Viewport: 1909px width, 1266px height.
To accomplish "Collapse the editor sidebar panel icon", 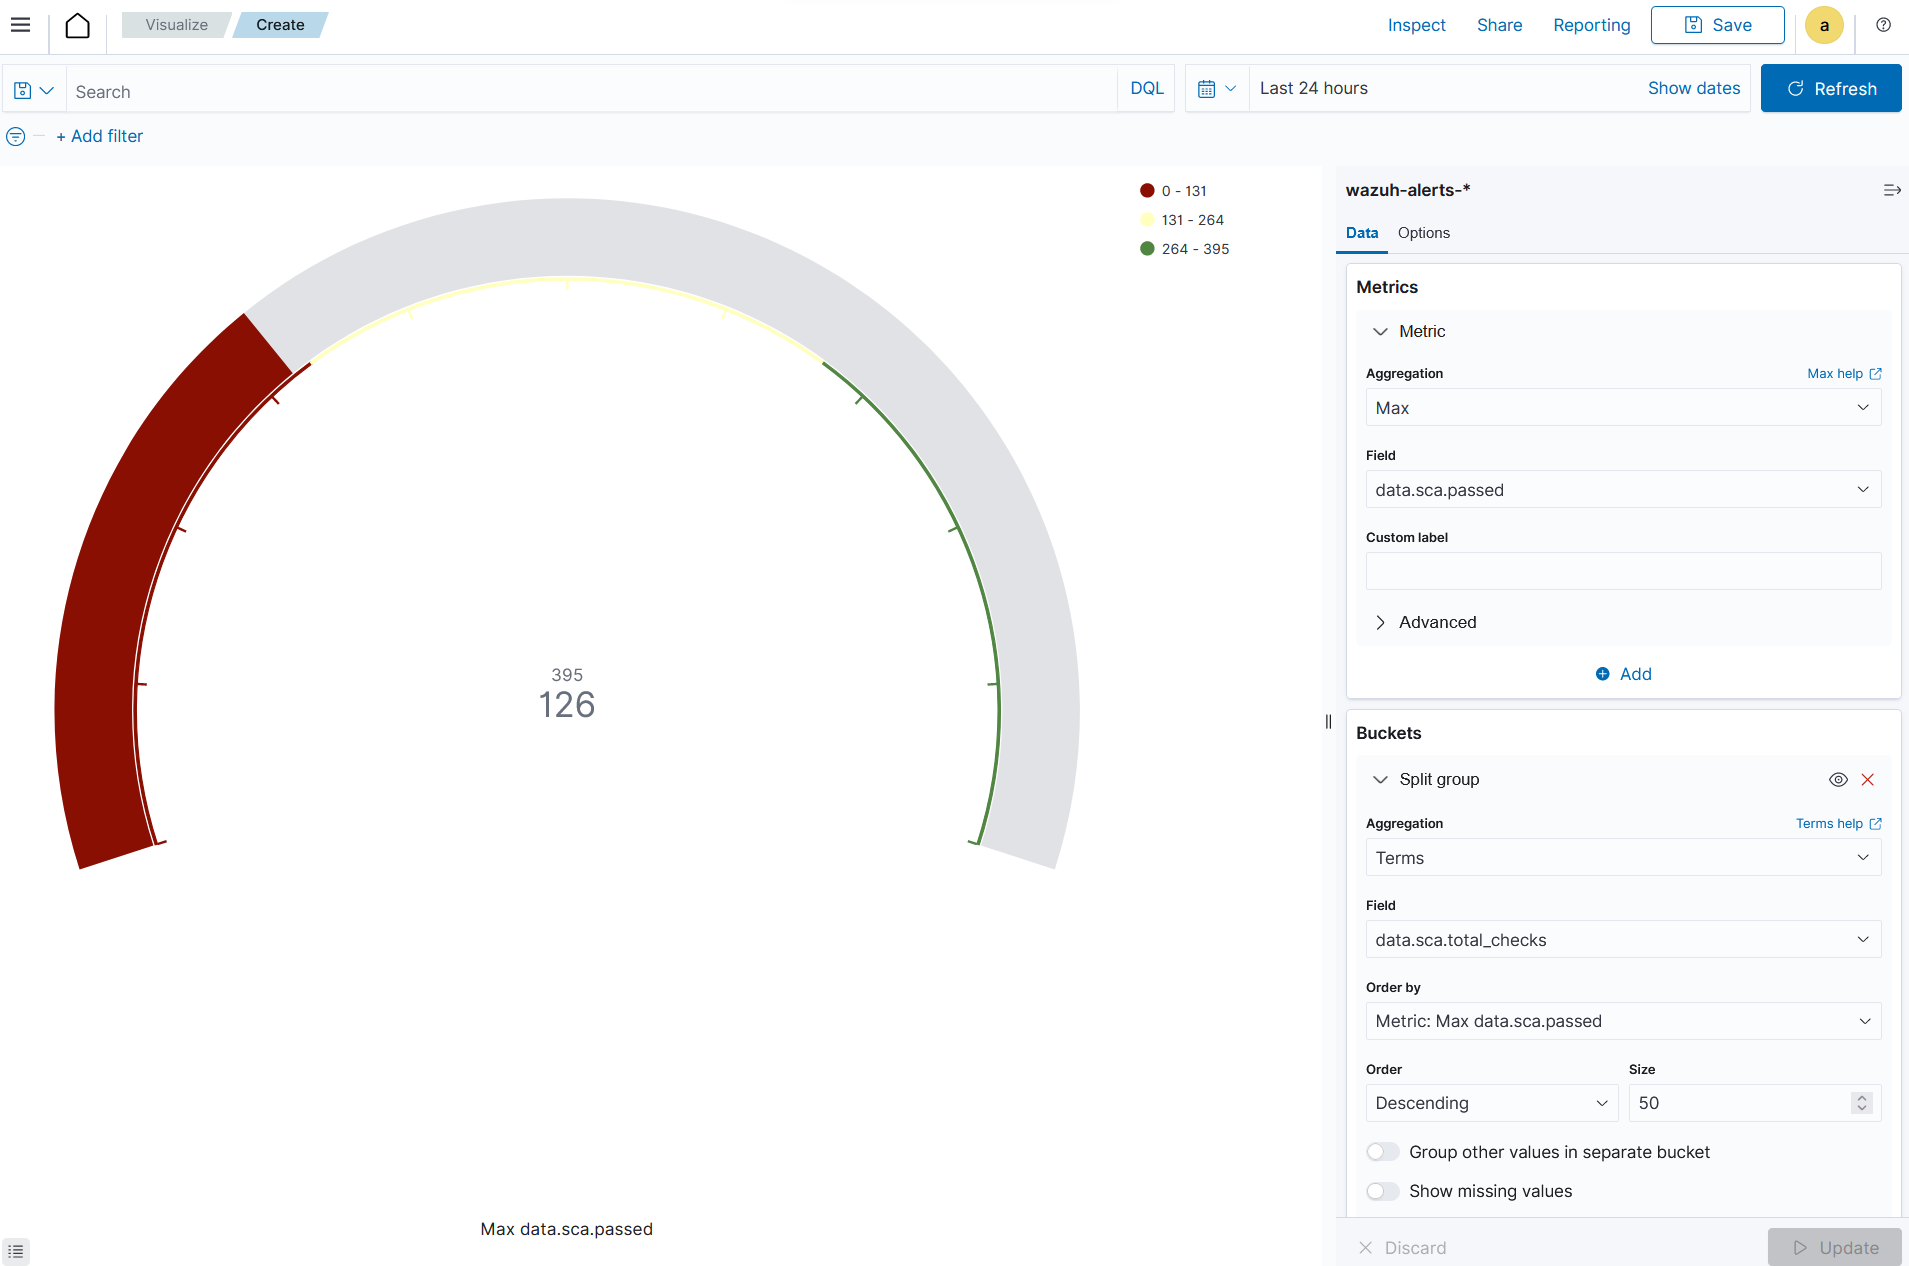I will pos(1891,190).
